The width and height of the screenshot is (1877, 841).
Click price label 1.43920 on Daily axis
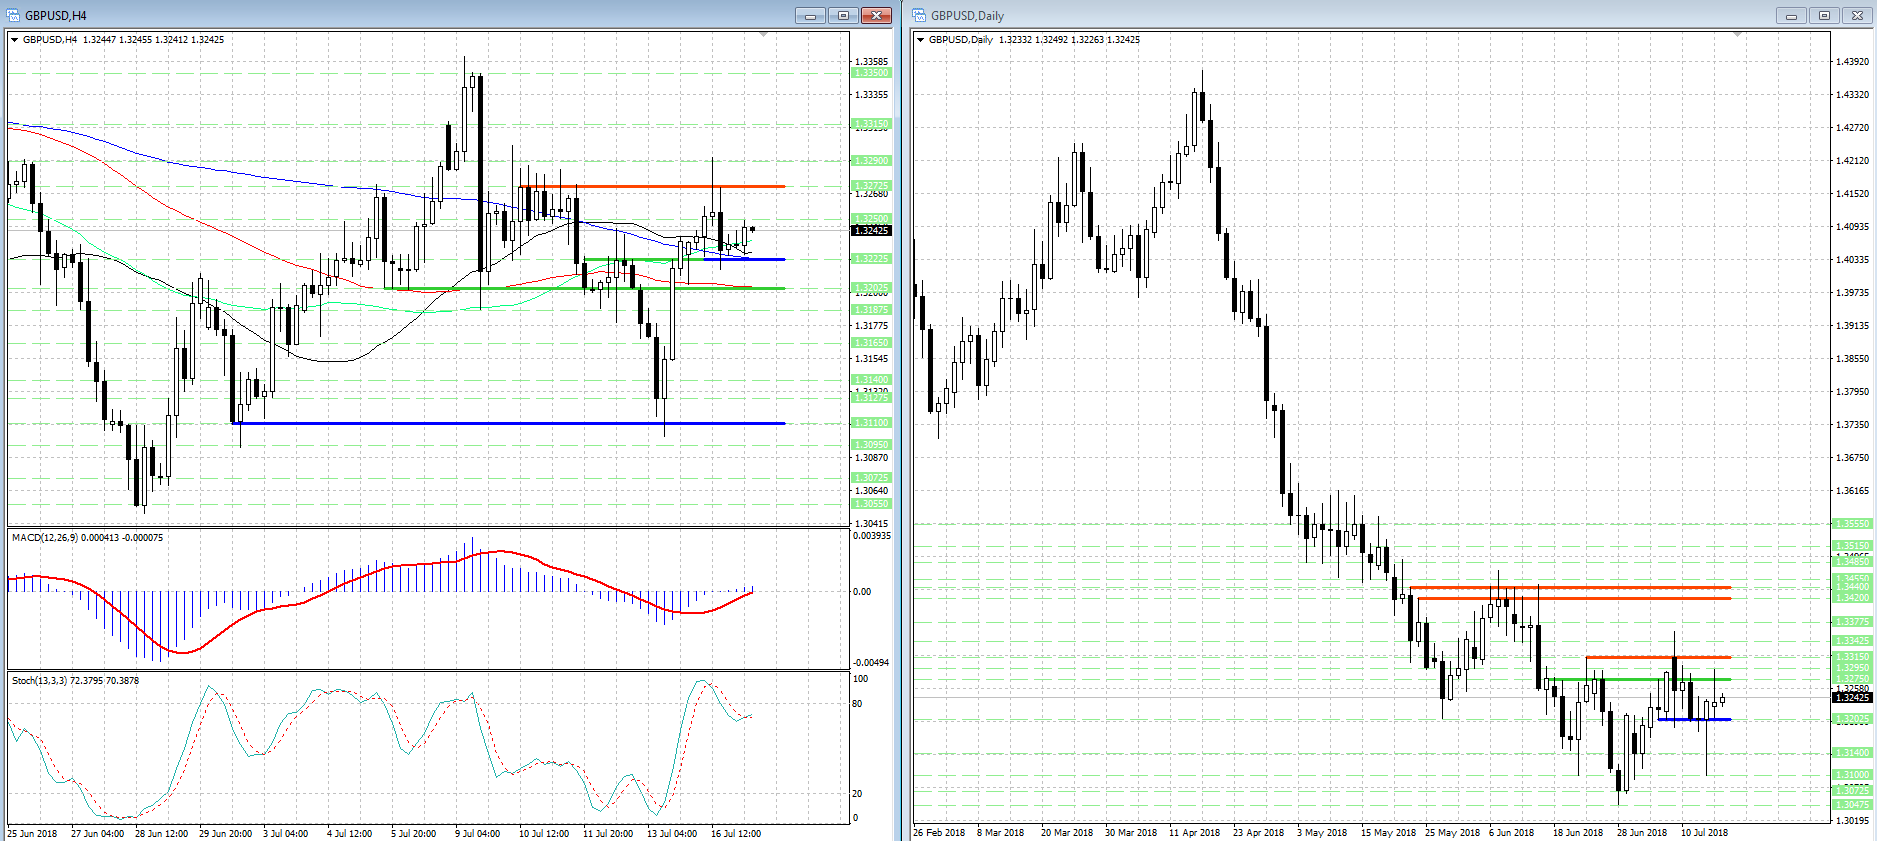tap(1852, 62)
